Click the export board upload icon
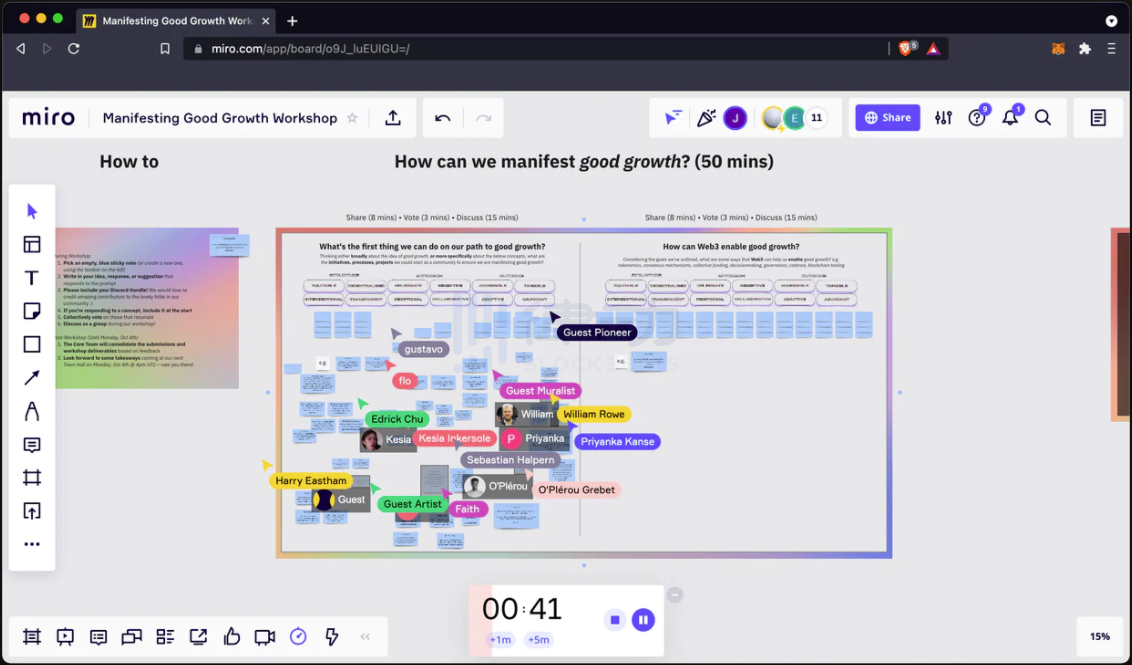Viewport: 1132px width, 665px height. coord(393,118)
